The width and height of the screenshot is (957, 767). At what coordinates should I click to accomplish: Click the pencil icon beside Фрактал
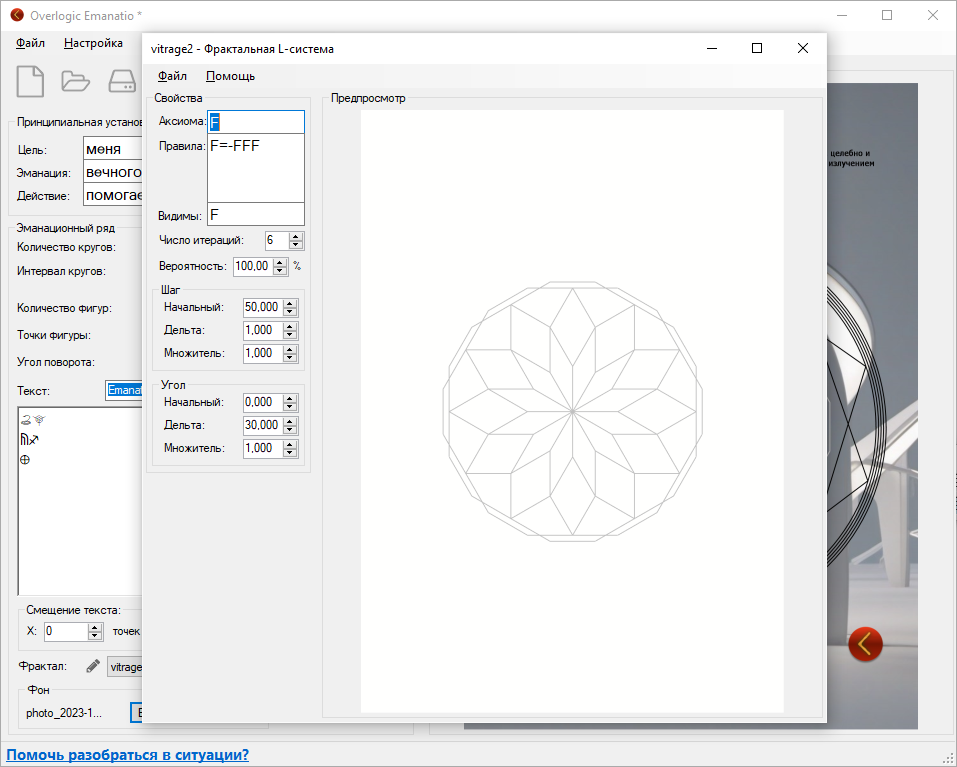click(x=93, y=666)
